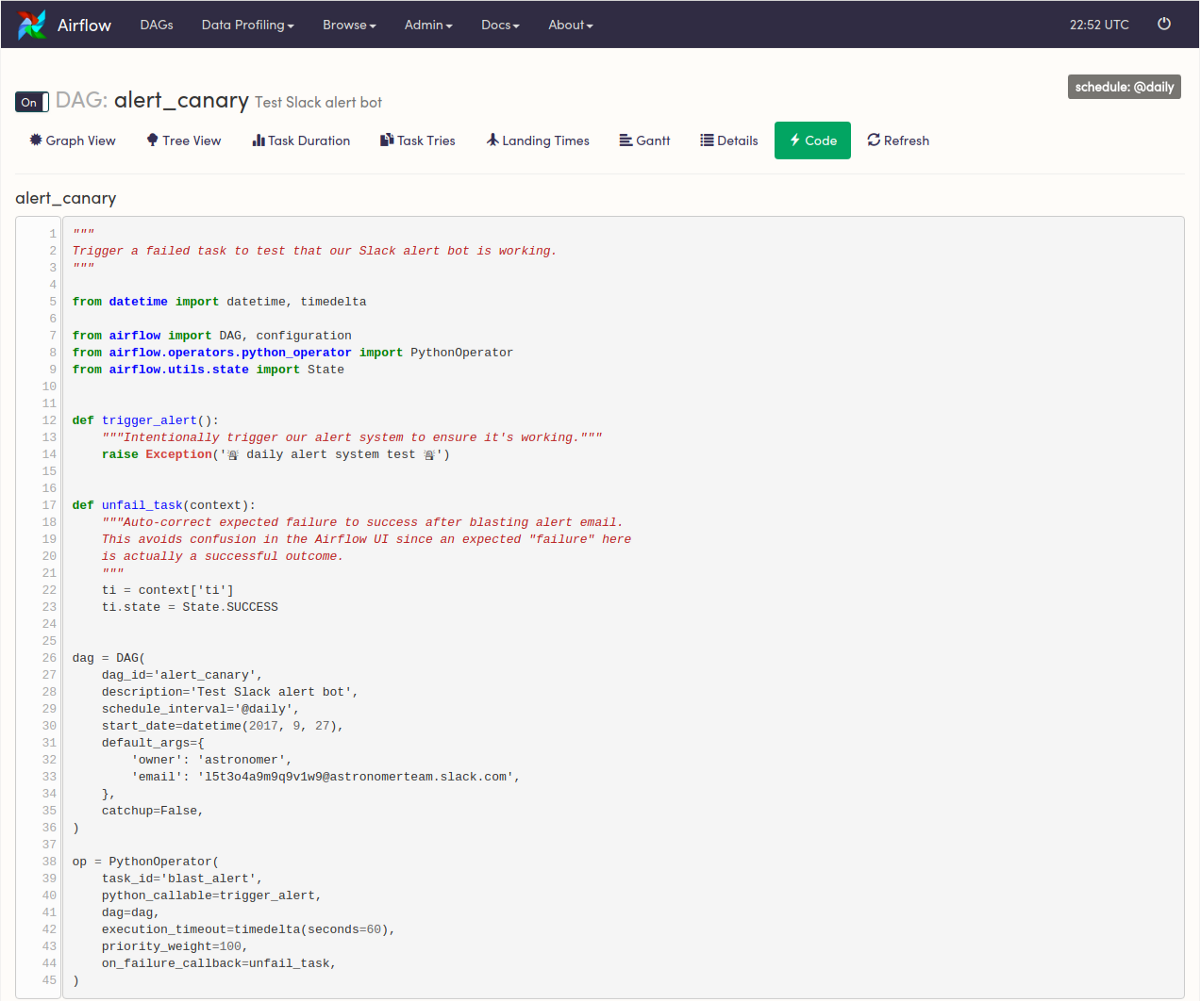The height and width of the screenshot is (1001, 1200).
Task: Click the python_callable=trigger_alert line
Action: pos(212,896)
